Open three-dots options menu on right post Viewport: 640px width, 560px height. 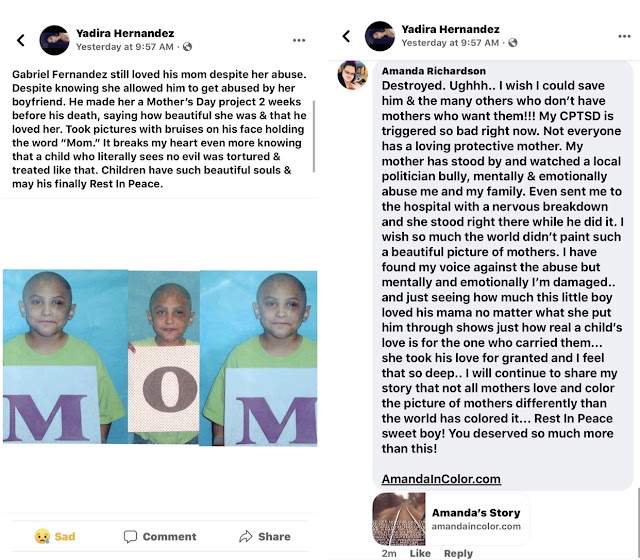624,36
